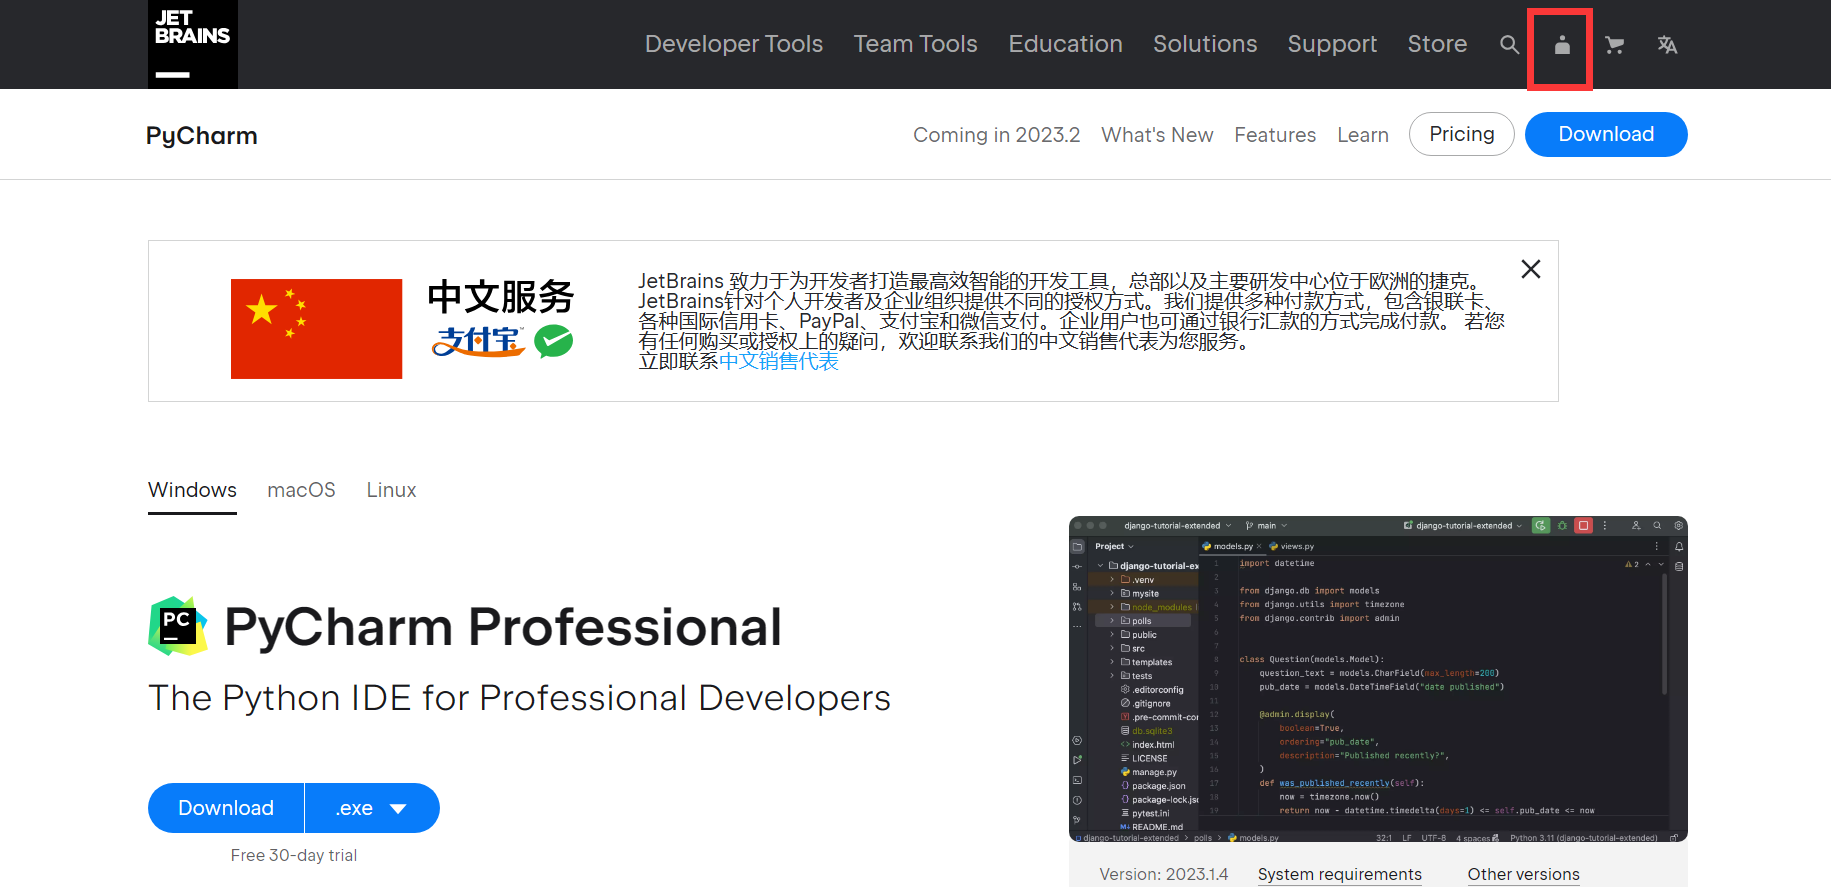Open the language selector icon

[x=1667, y=45]
